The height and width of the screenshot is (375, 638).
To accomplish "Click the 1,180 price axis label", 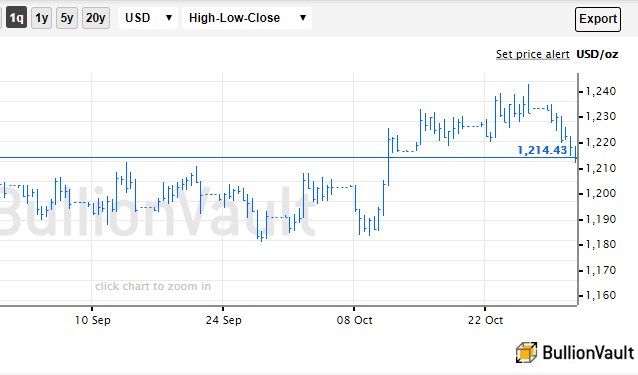I will pyautogui.click(x=601, y=244).
